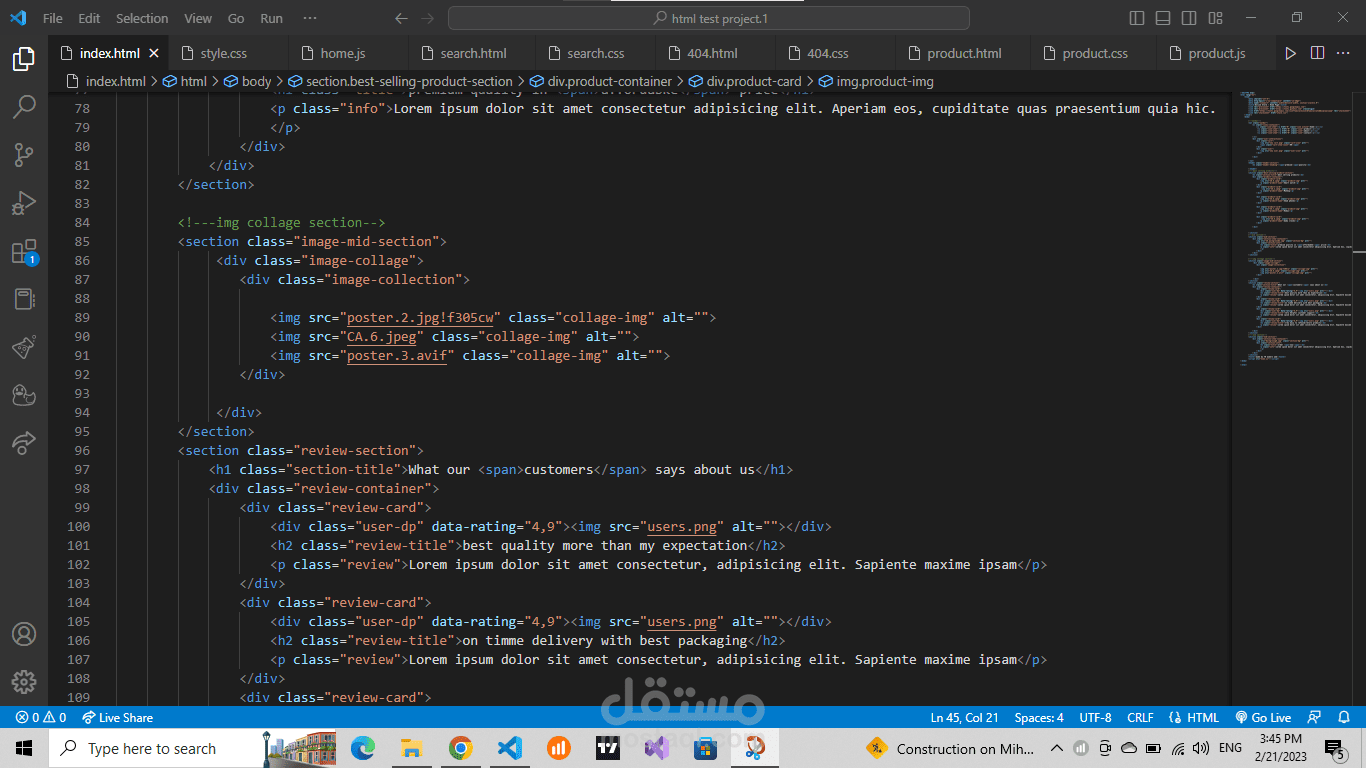Toggle the primary side bar layout icon
This screenshot has width=1366, height=768.
[x=1137, y=18]
